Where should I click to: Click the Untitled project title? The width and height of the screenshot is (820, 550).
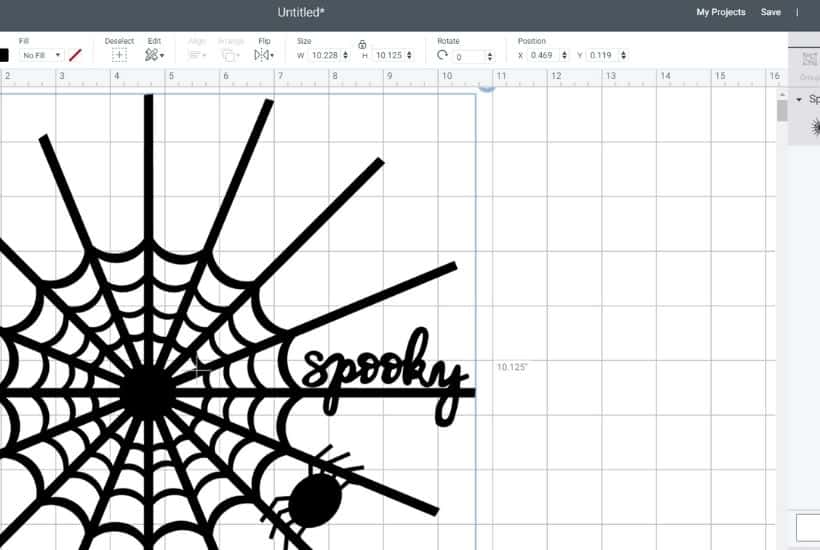(x=301, y=13)
